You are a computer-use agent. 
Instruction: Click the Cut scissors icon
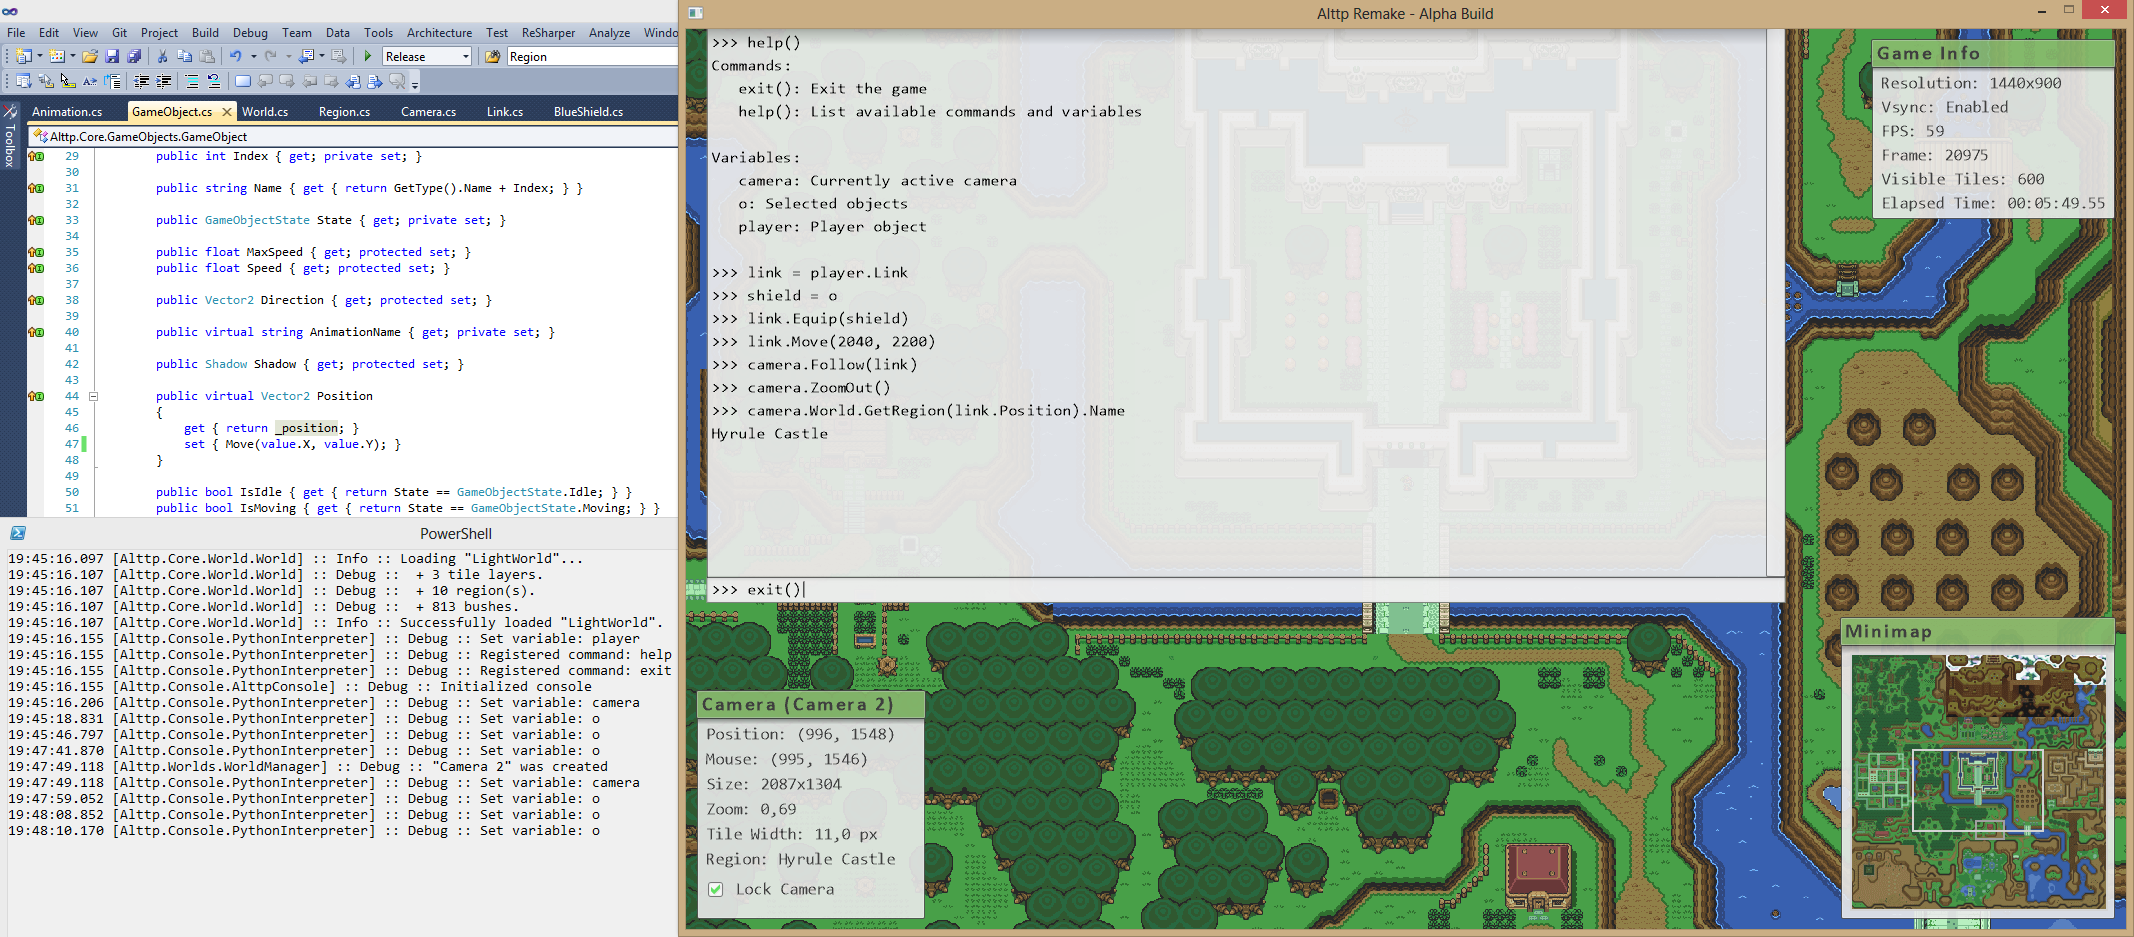click(162, 57)
